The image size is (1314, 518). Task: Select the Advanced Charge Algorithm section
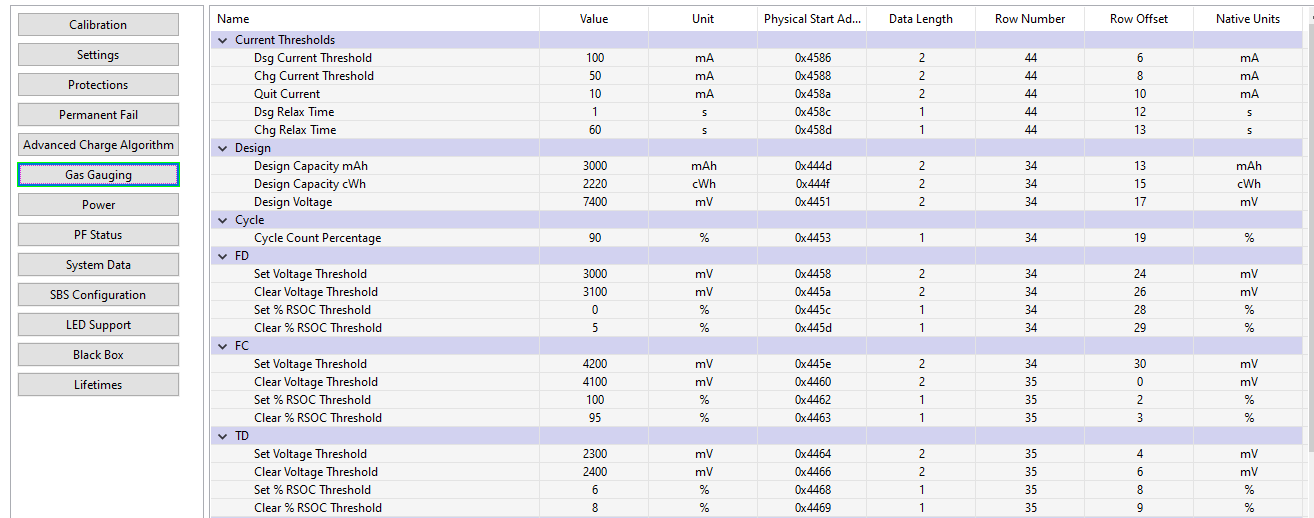click(98, 145)
